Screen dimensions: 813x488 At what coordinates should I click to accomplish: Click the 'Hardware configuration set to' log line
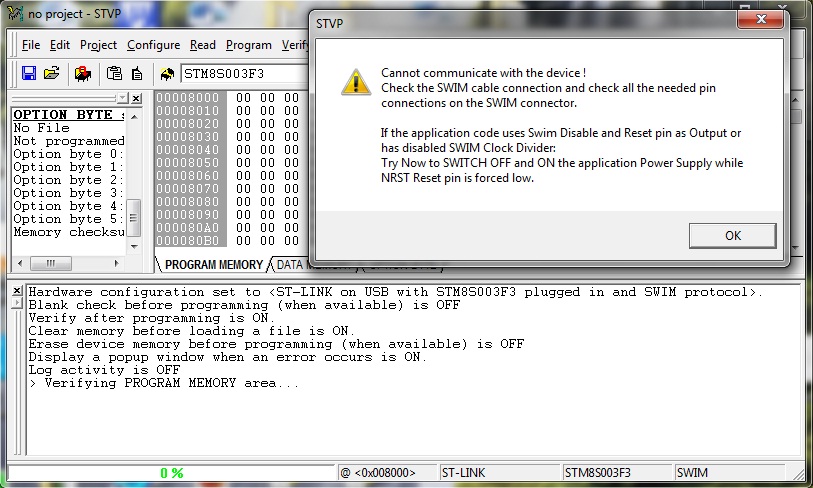tap(396, 292)
